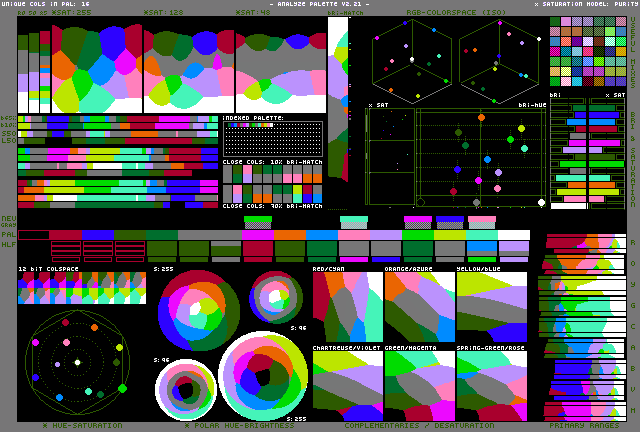The width and height of the screenshot is (640, 432).
Task: Click the white dot in the BRI-HUE plot
Action: click(x=541, y=202)
